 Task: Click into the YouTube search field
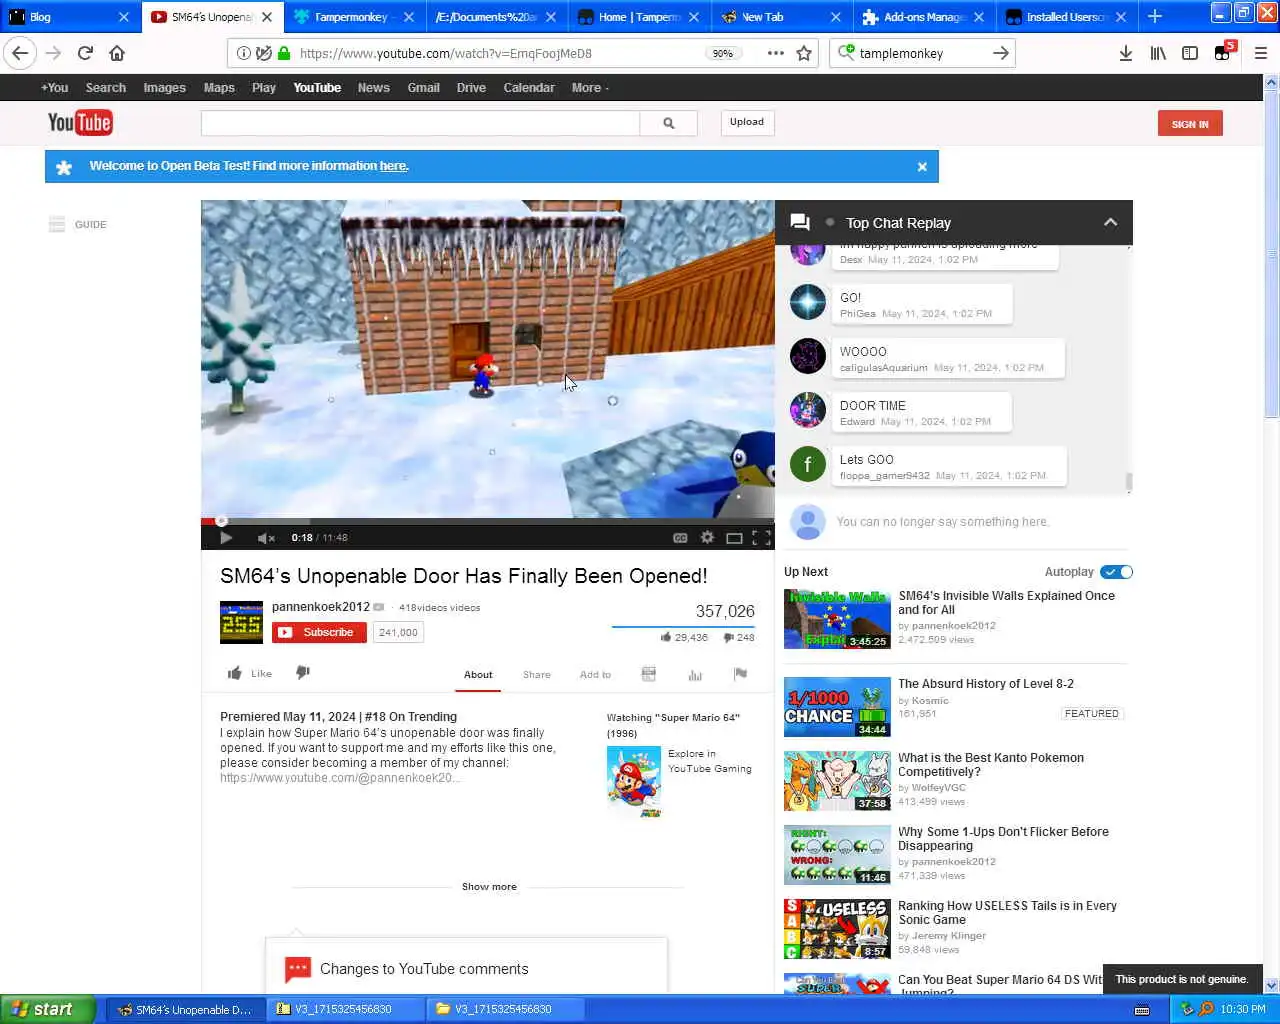coord(420,123)
